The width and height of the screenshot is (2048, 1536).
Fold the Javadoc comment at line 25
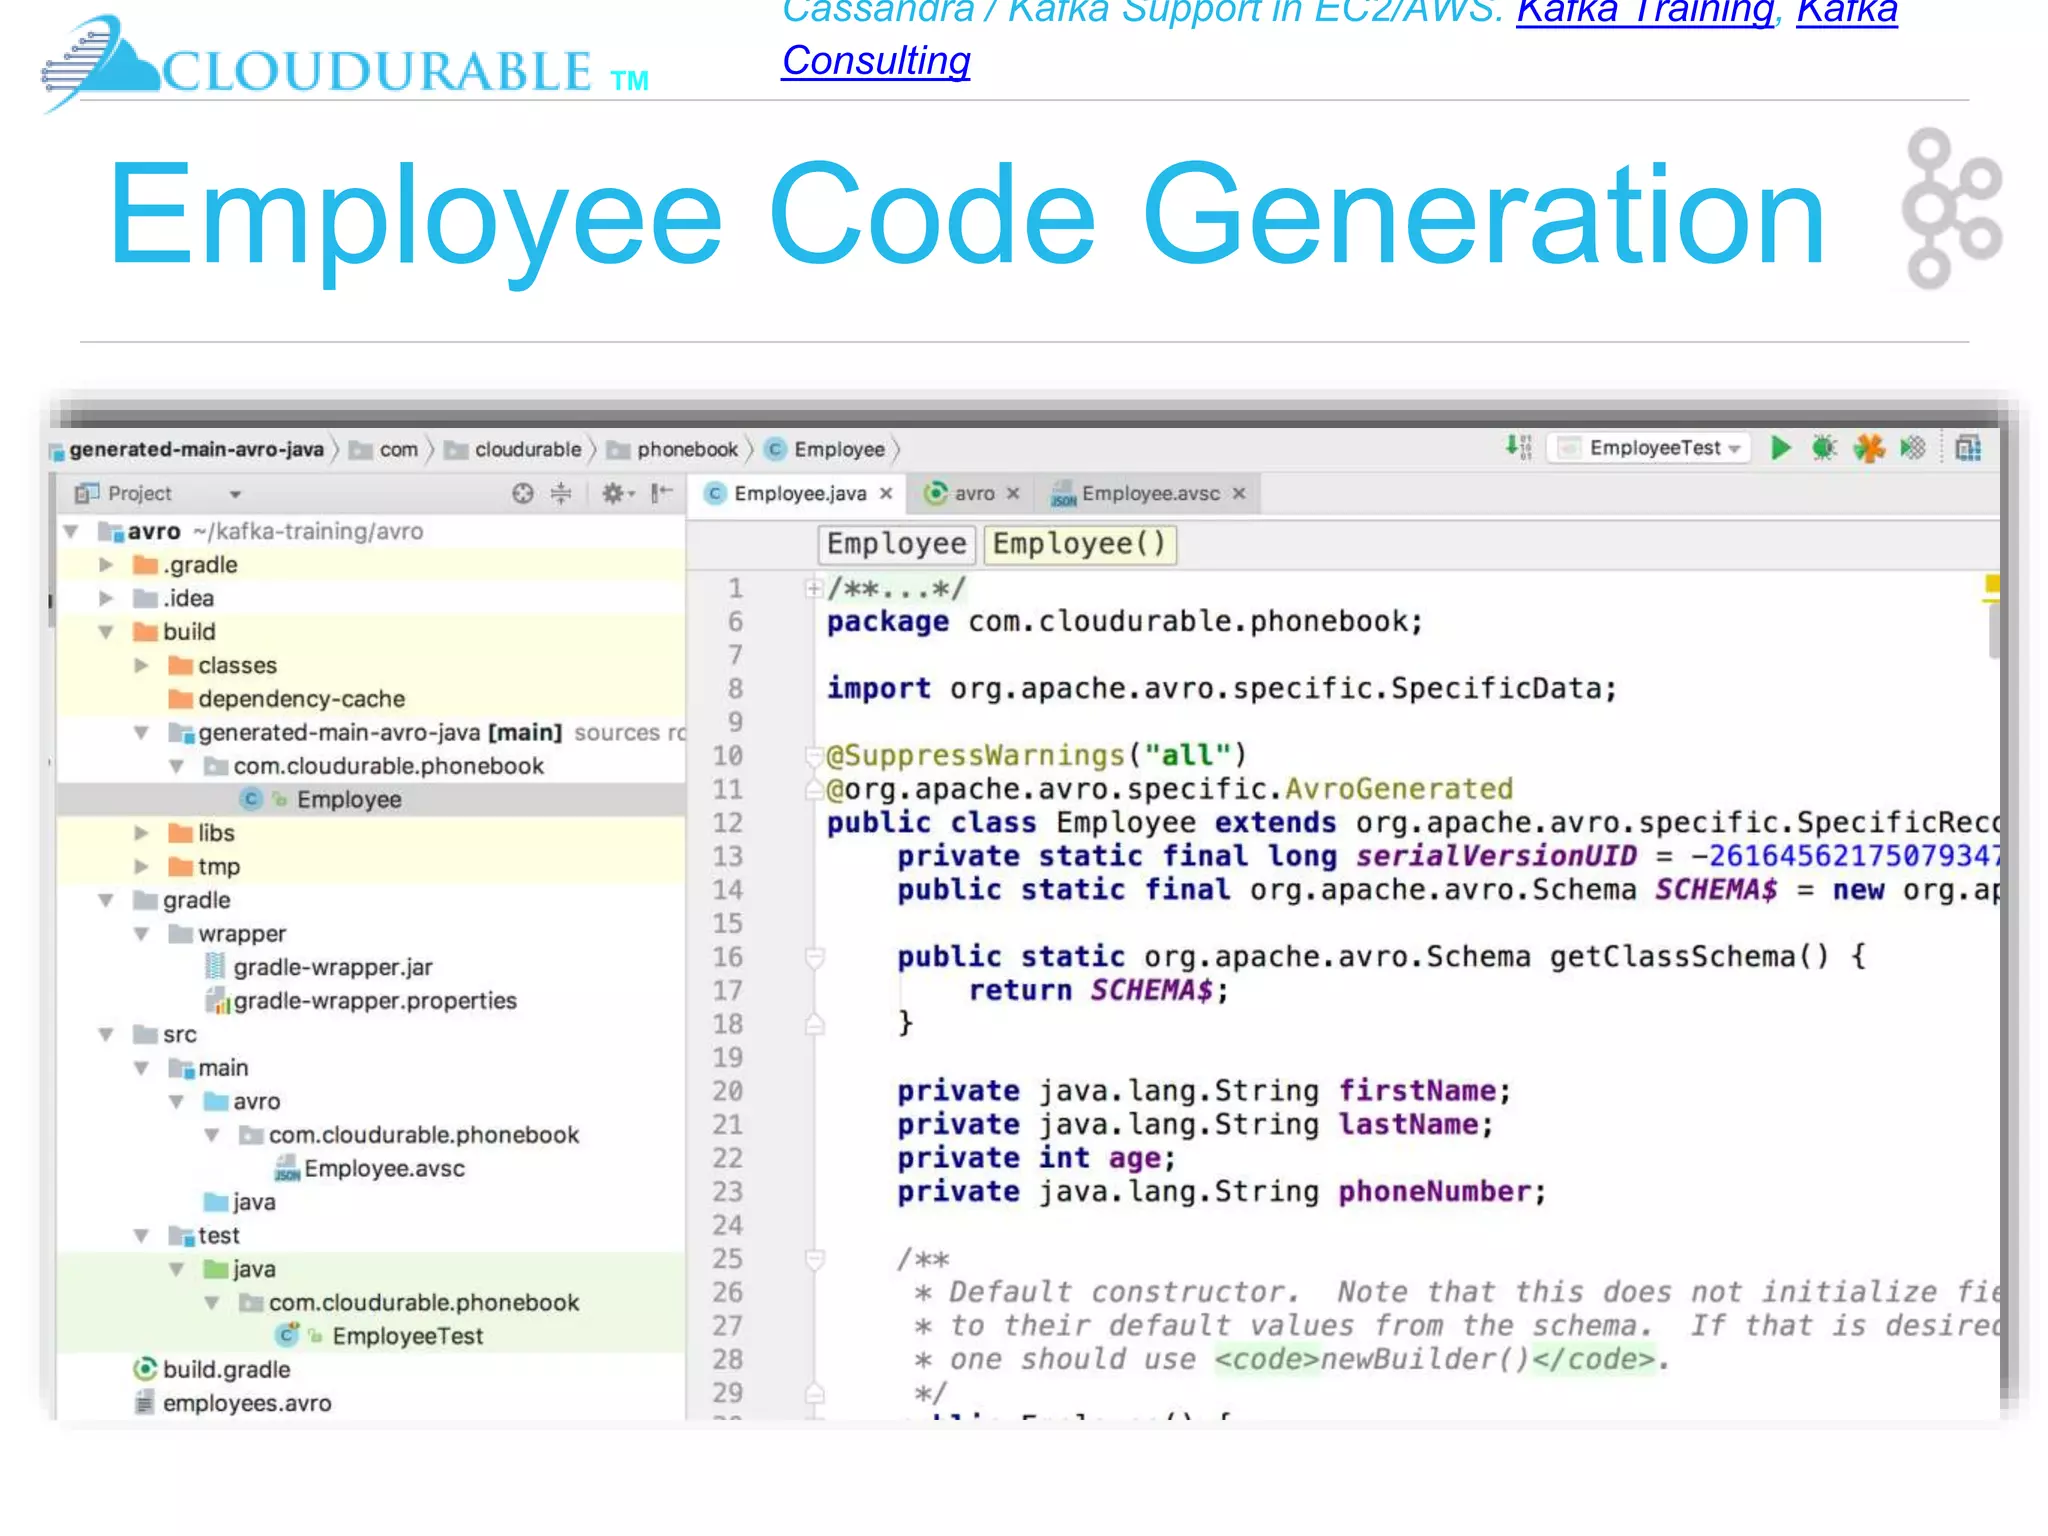pyautogui.click(x=815, y=1259)
